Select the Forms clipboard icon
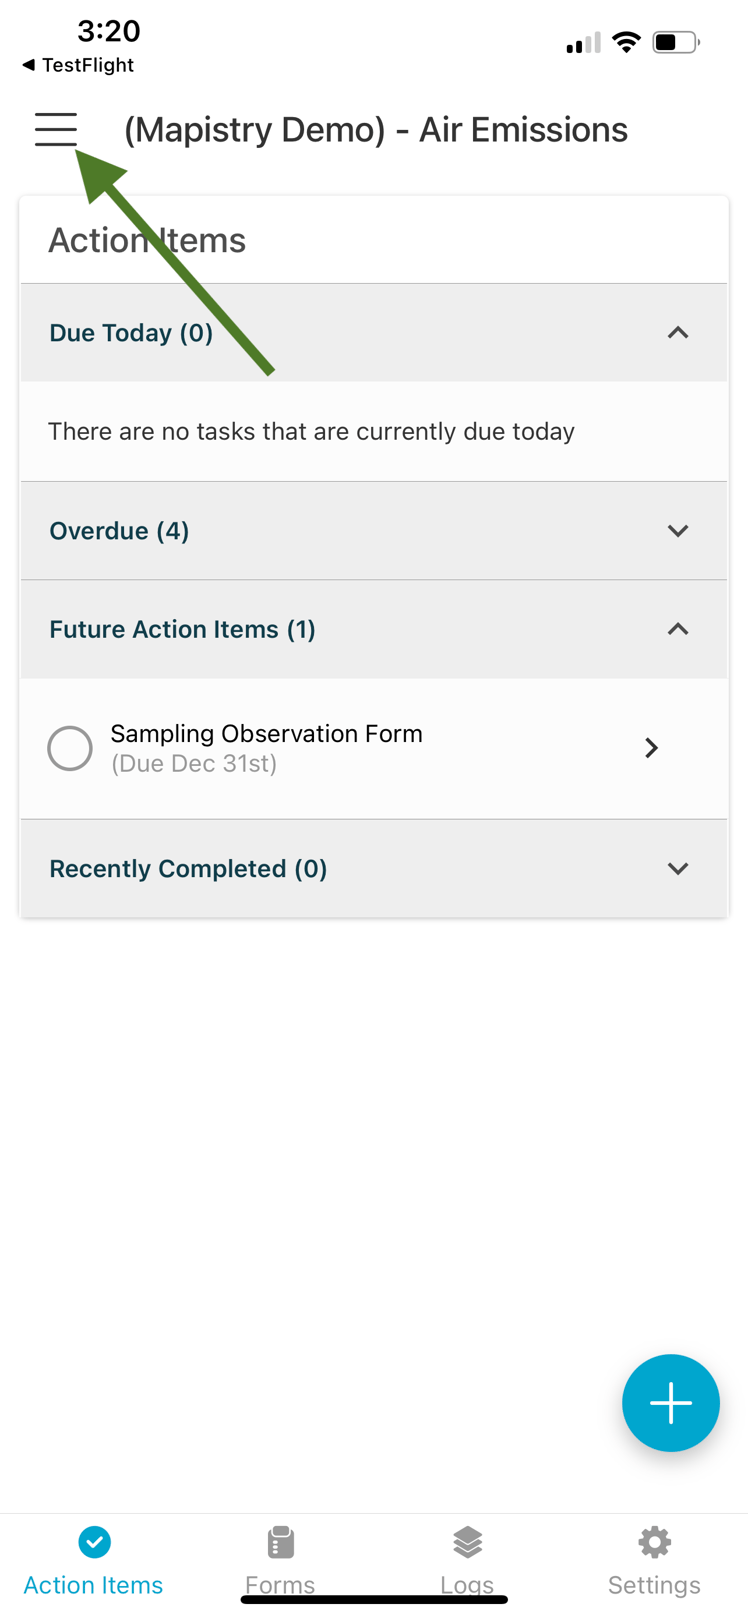The image size is (748, 1618). point(280,1541)
